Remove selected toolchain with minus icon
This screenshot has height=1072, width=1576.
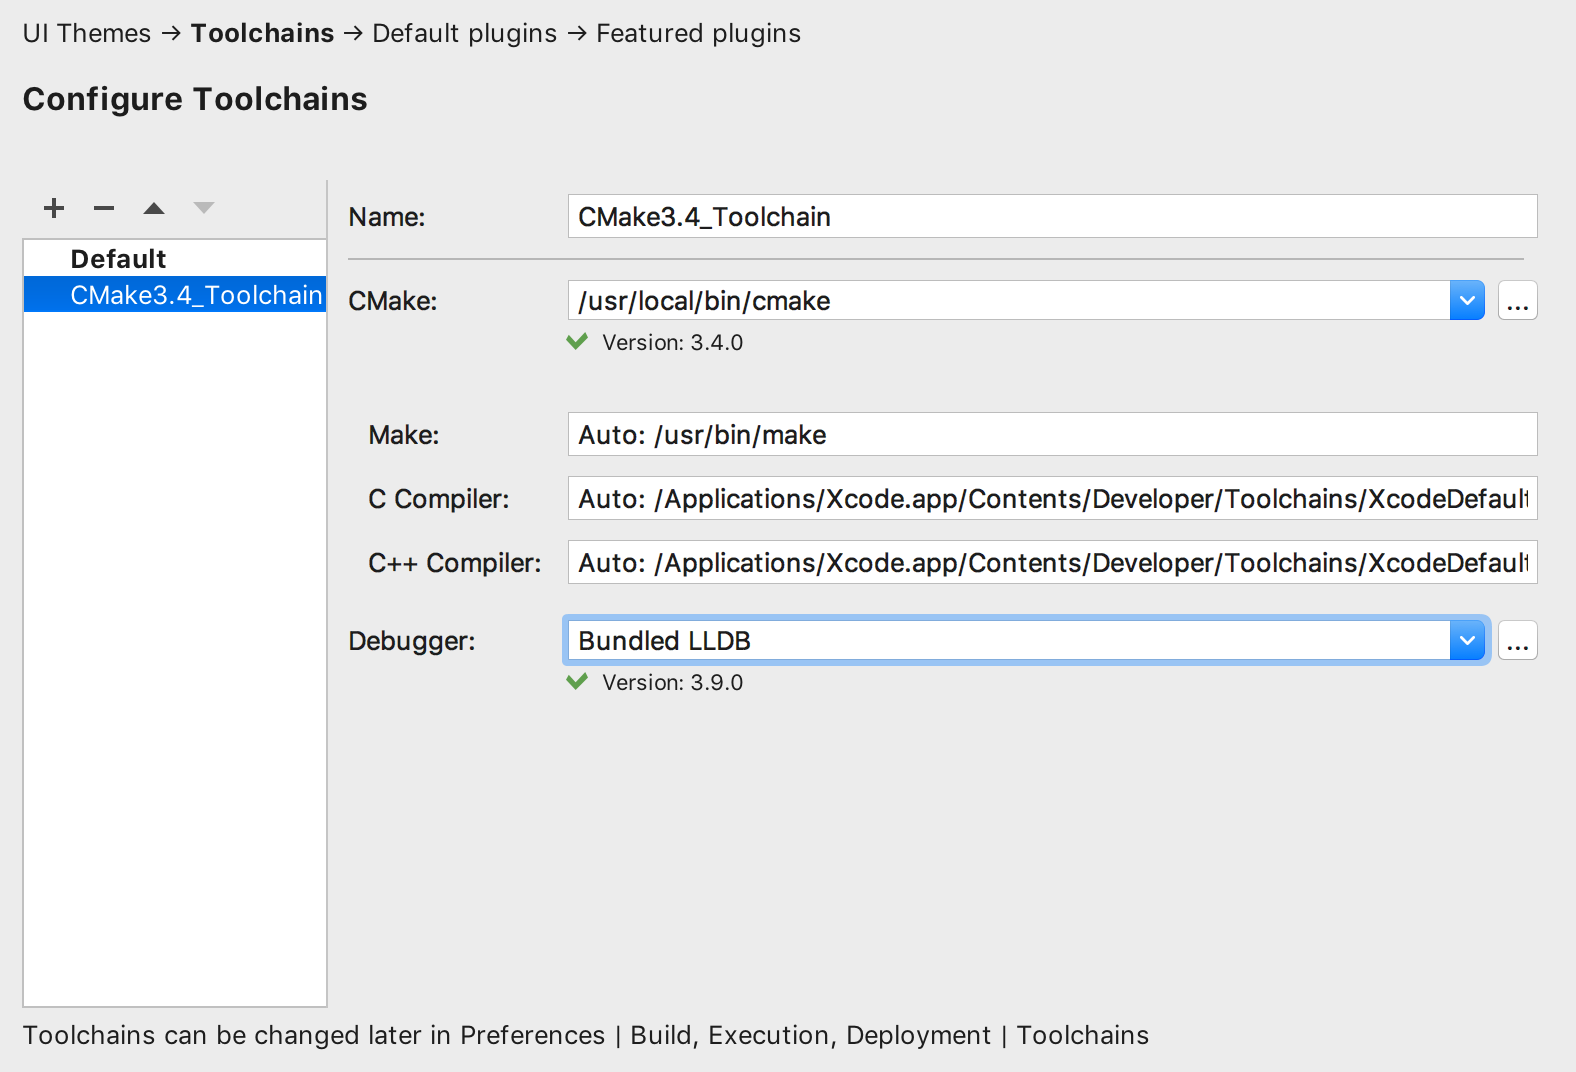point(104,208)
